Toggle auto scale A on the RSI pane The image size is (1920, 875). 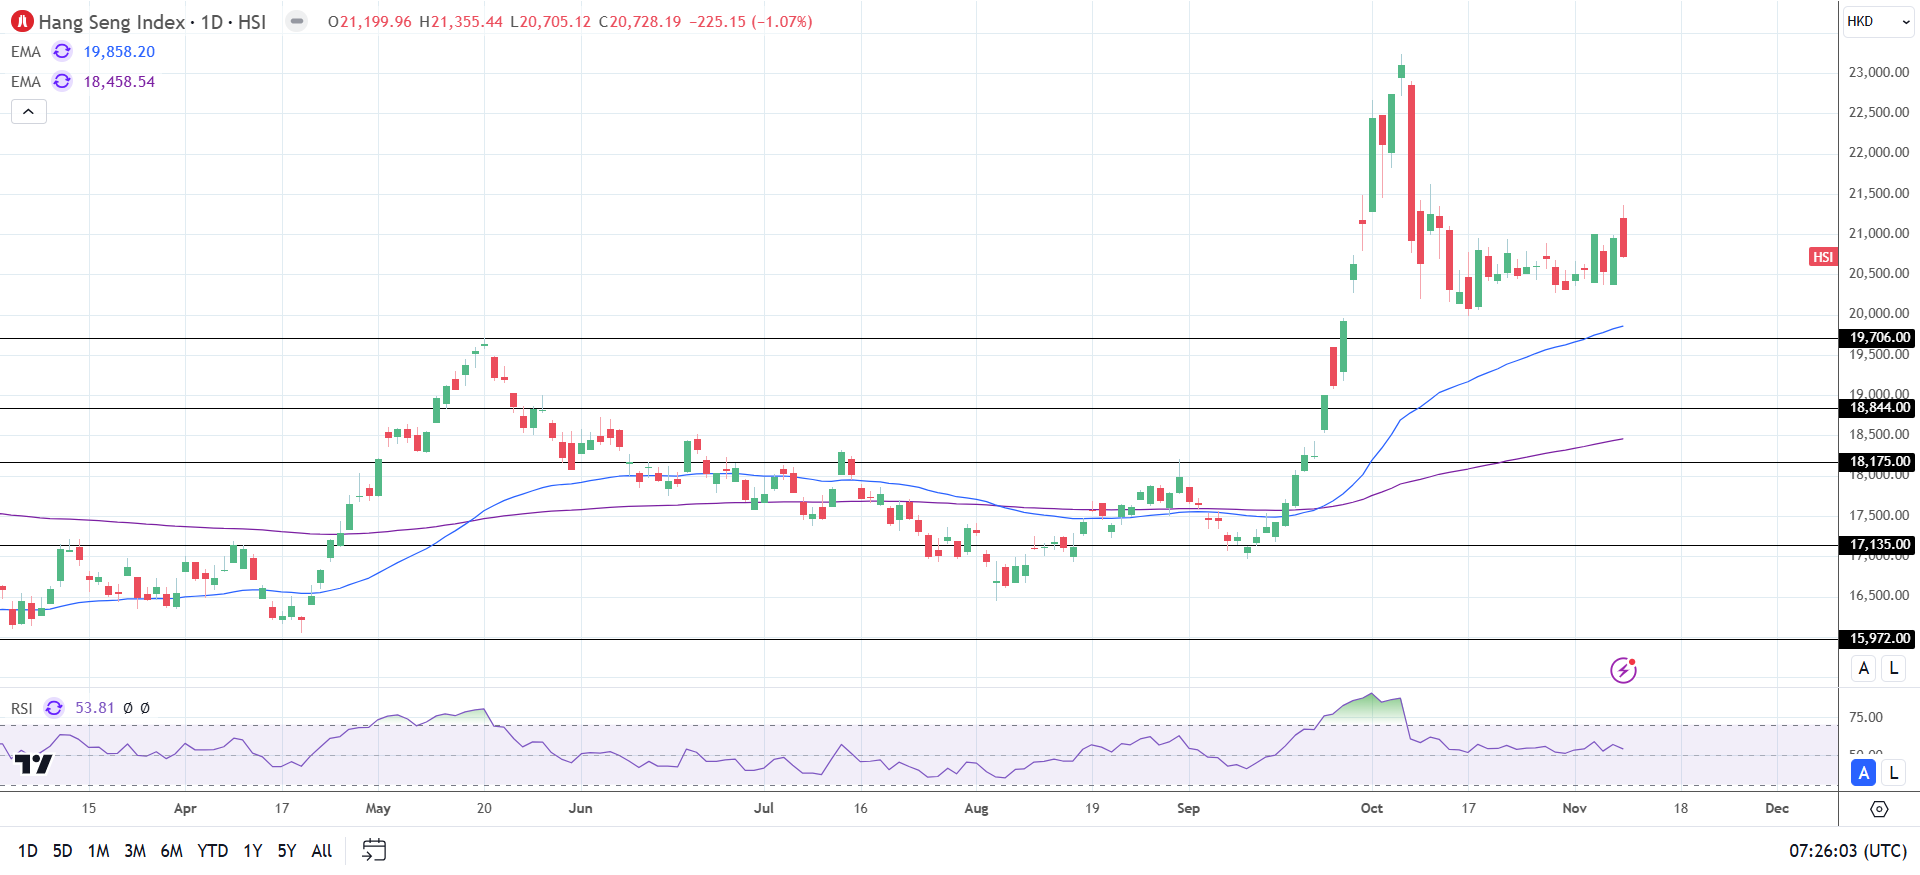pyautogui.click(x=1864, y=773)
